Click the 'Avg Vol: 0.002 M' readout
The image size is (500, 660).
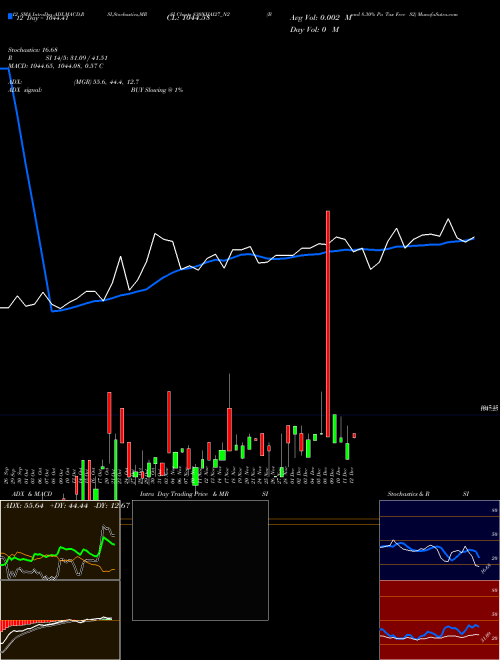321,18
